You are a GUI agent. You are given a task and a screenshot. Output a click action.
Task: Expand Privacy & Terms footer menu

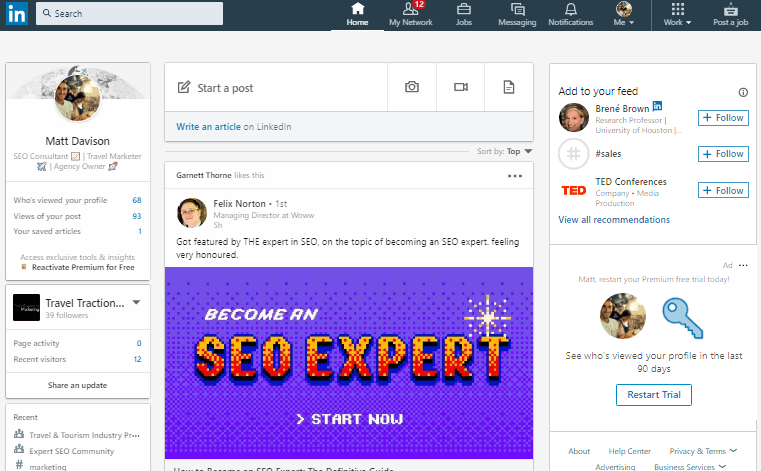pyautogui.click(x=703, y=451)
